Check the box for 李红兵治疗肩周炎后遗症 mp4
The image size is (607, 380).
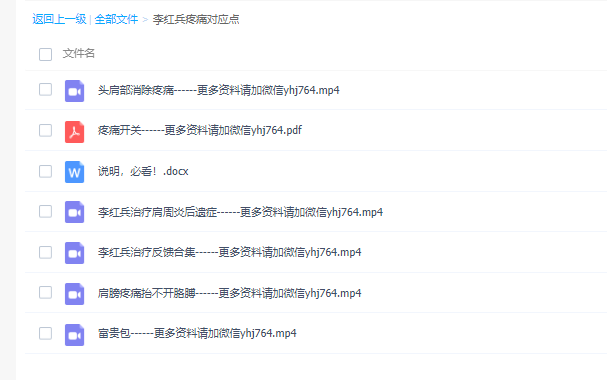coord(45,211)
